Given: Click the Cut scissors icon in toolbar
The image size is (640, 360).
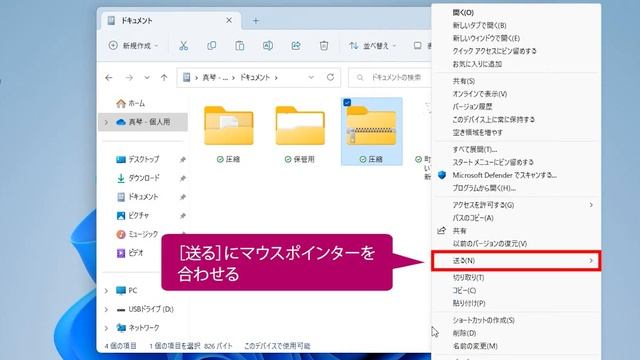Looking at the screenshot, I should pyautogui.click(x=184, y=46).
